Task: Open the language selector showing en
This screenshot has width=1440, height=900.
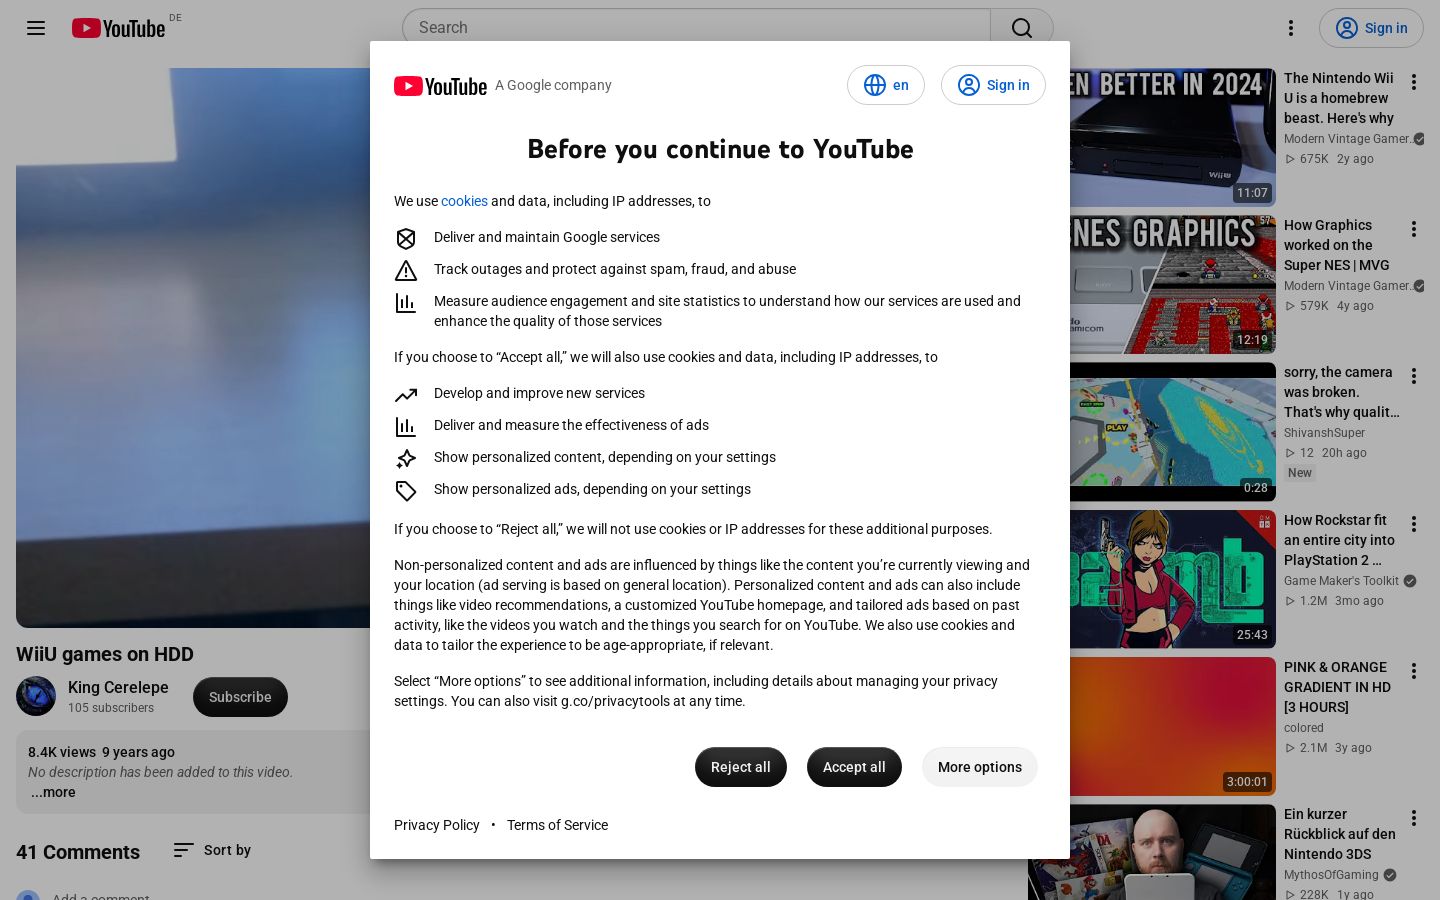Action: click(886, 85)
